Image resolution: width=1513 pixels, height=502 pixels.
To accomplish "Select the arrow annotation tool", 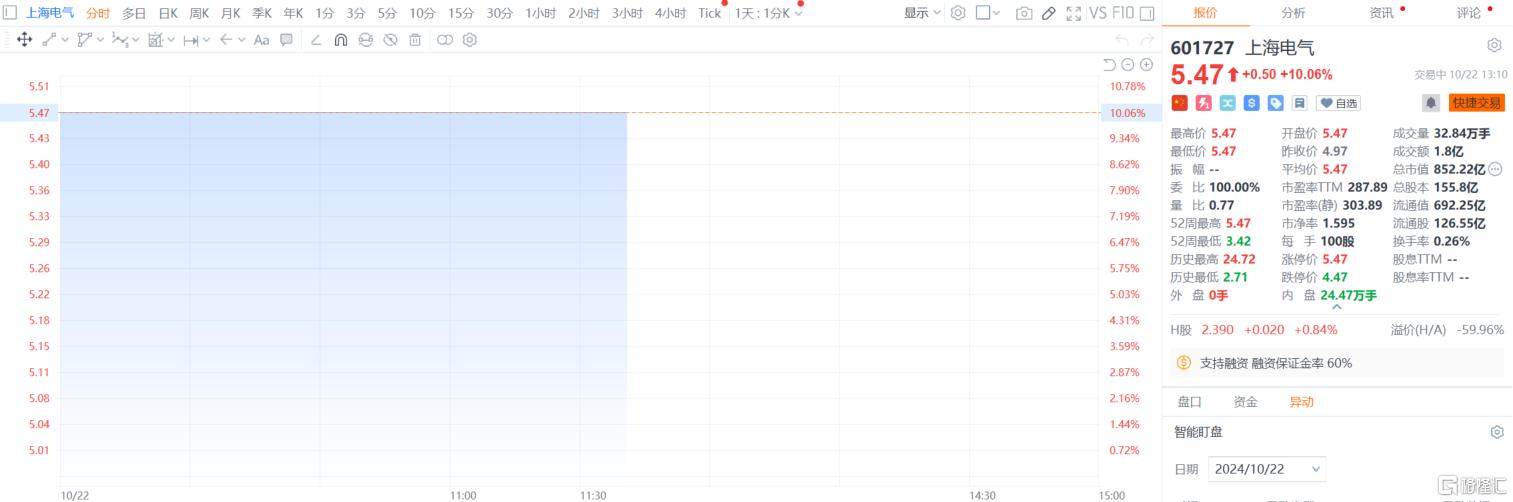I will click(x=226, y=40).
